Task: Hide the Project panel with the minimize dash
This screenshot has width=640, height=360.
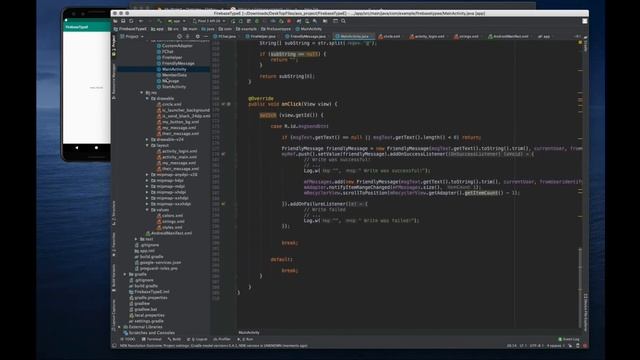Action: pos(206,36)
